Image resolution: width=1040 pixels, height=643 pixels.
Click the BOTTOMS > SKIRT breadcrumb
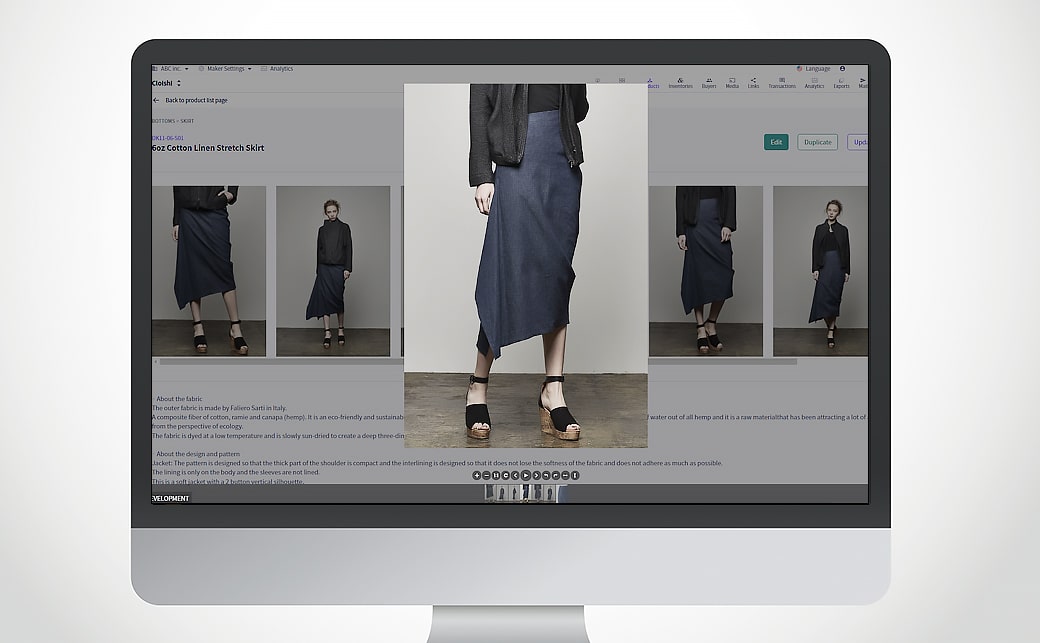coord(173,121)
